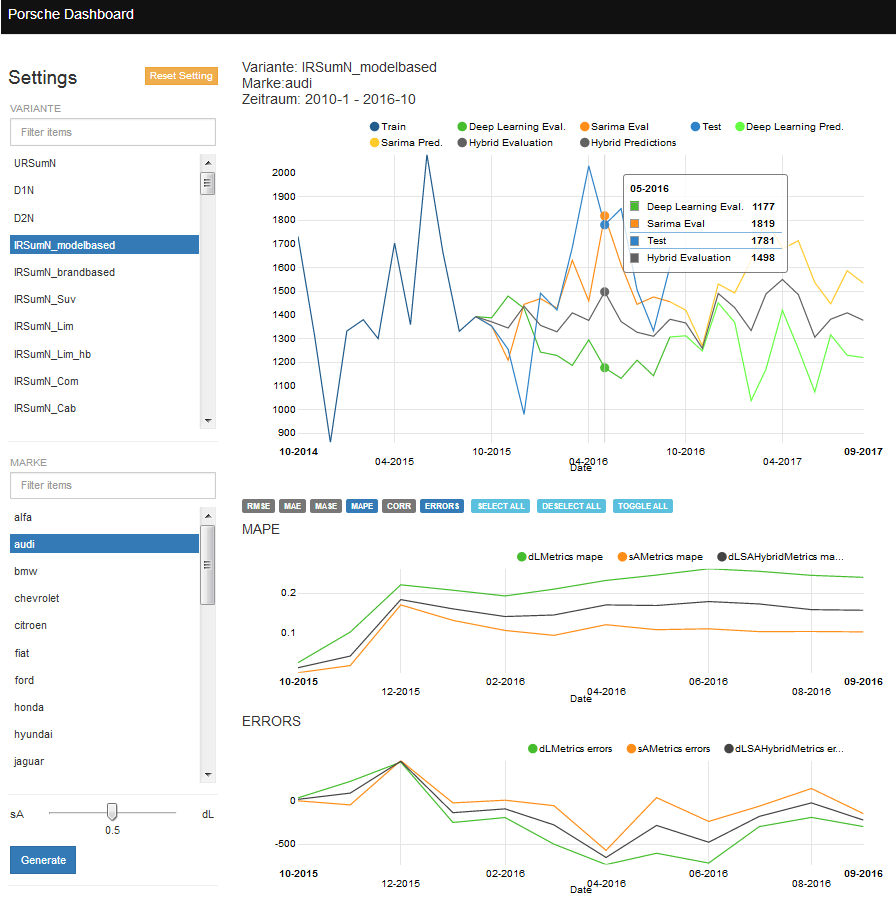Select IRSumN_Com variant
The height and width of the screenshot is (909, 896).
coord(104,381)
